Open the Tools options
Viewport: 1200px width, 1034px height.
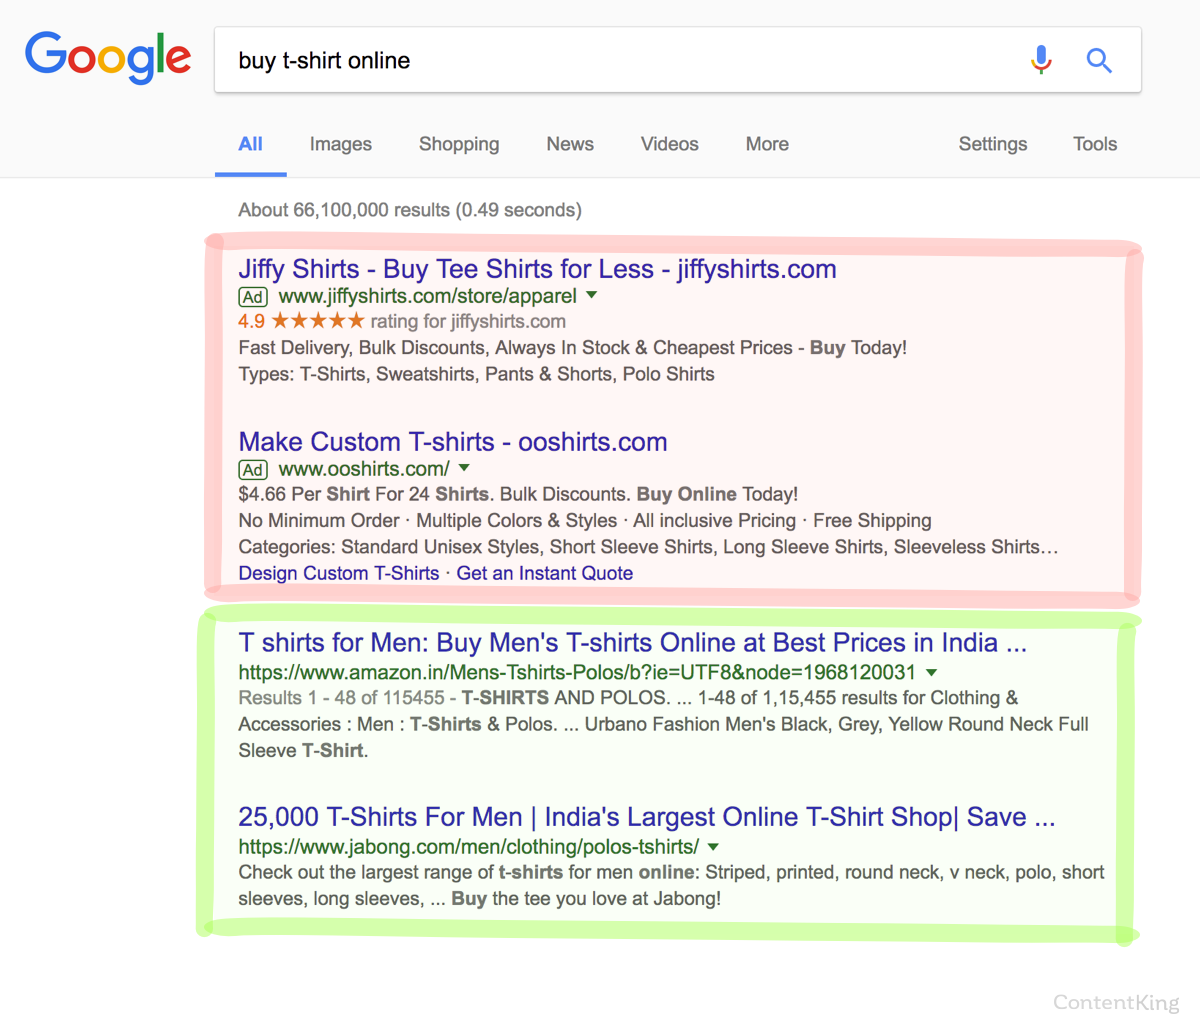click(x=1095, y=144)
